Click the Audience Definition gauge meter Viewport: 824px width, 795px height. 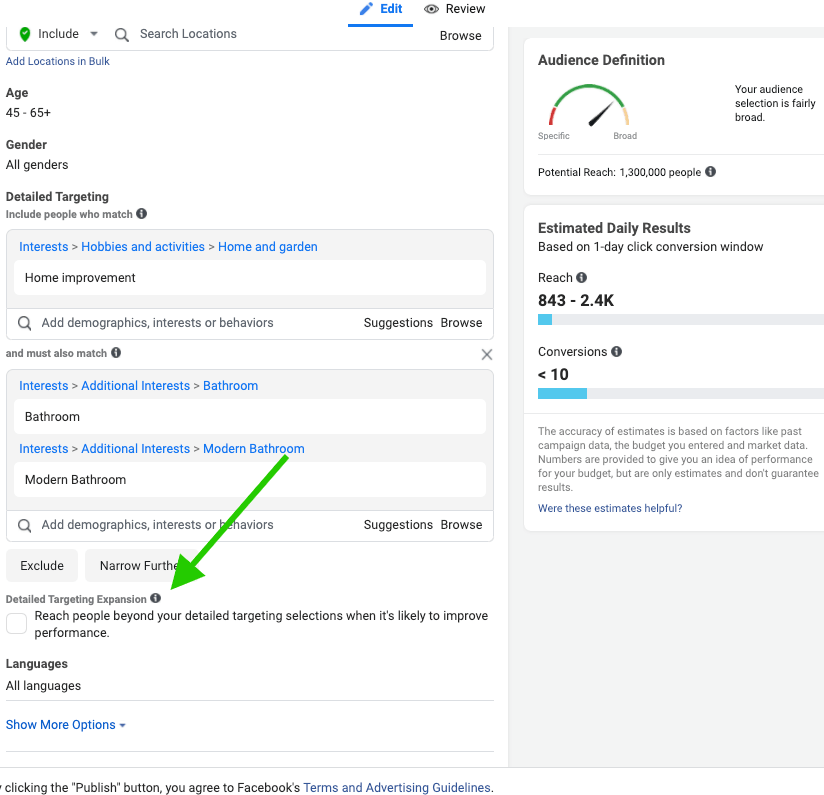[x=588, y=108]
